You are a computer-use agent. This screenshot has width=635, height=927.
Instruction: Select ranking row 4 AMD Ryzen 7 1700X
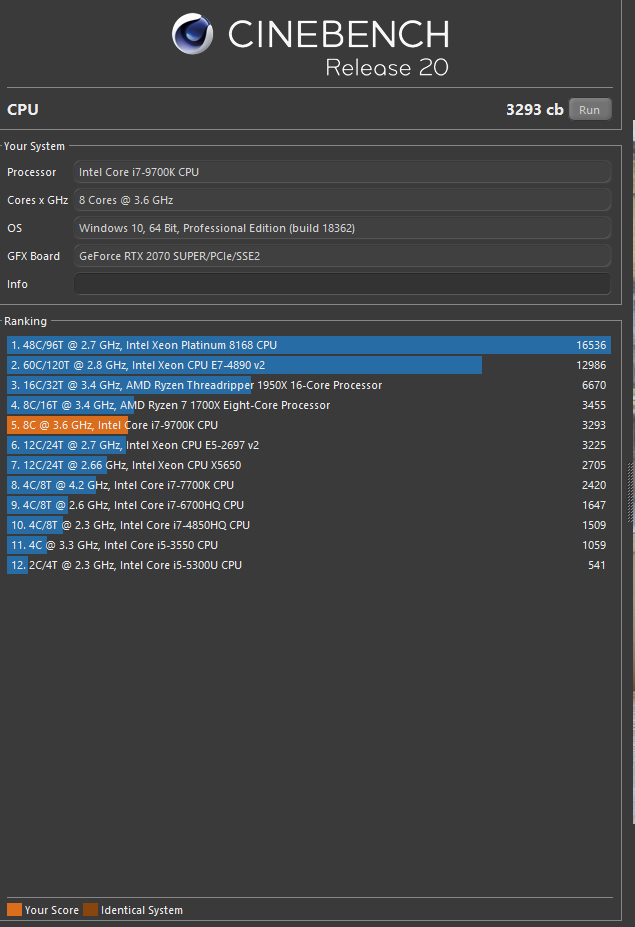click(x=309, y=405)
